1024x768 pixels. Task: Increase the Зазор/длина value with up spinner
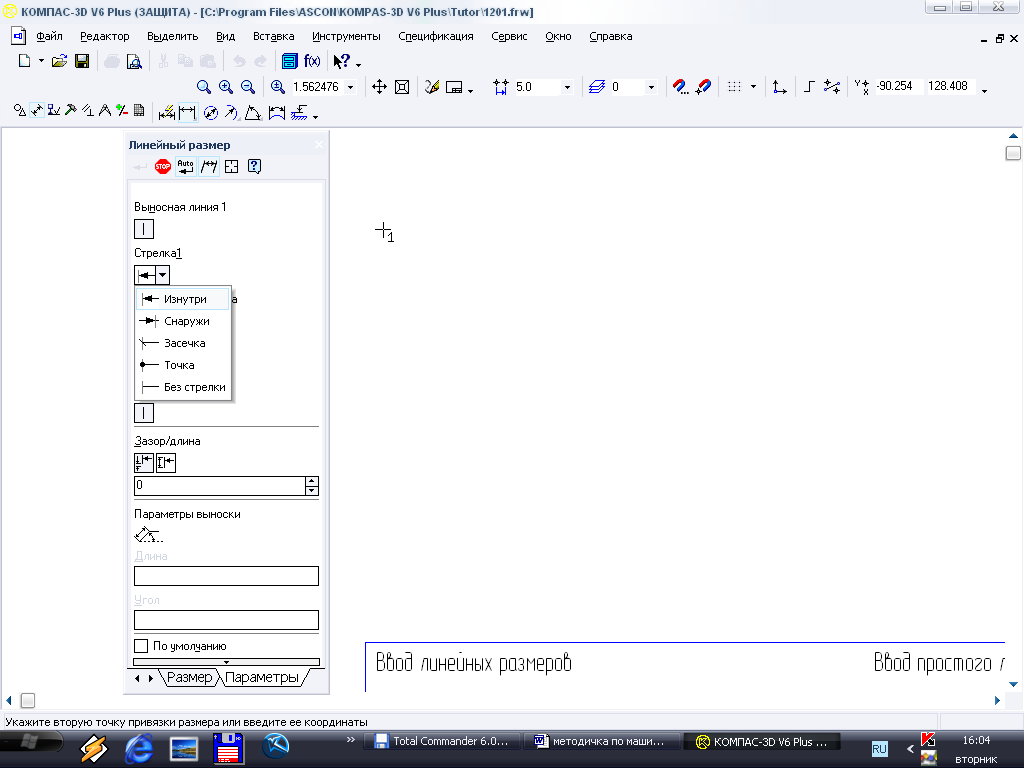tap(312, 481)
